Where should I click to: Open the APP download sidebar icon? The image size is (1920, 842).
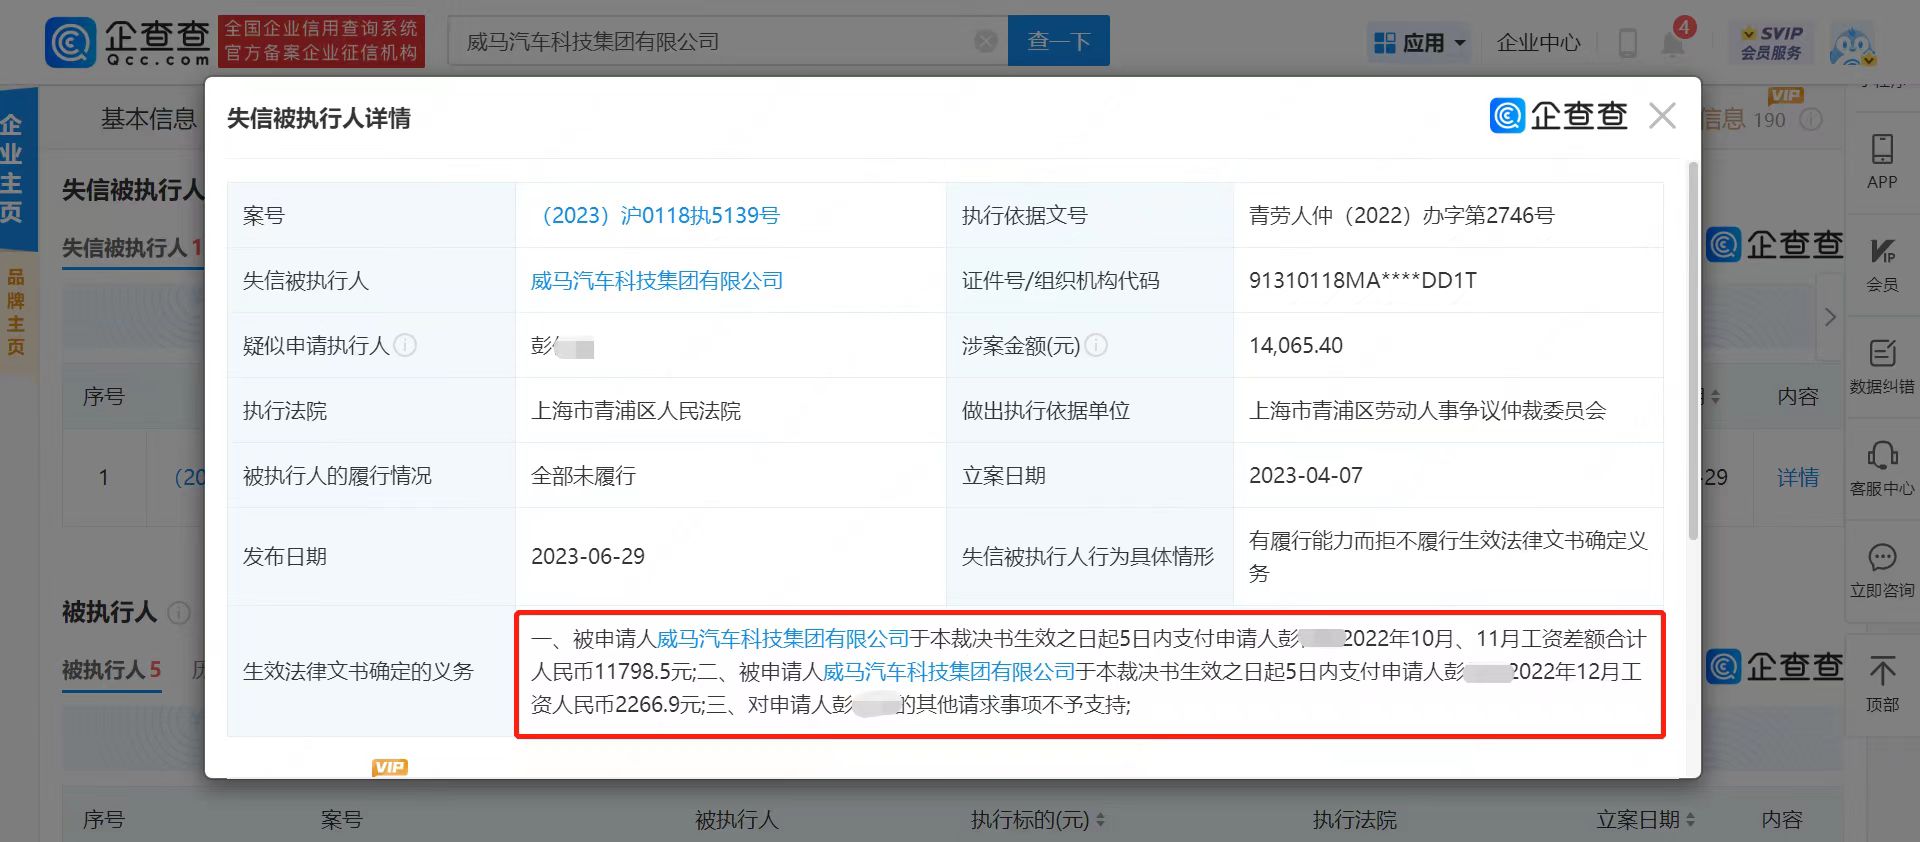pos(1882,161)
